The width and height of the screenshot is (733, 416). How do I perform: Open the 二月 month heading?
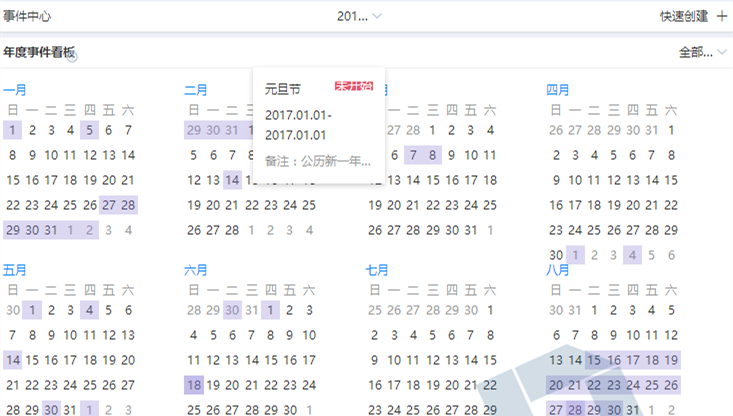click(195, 90)
